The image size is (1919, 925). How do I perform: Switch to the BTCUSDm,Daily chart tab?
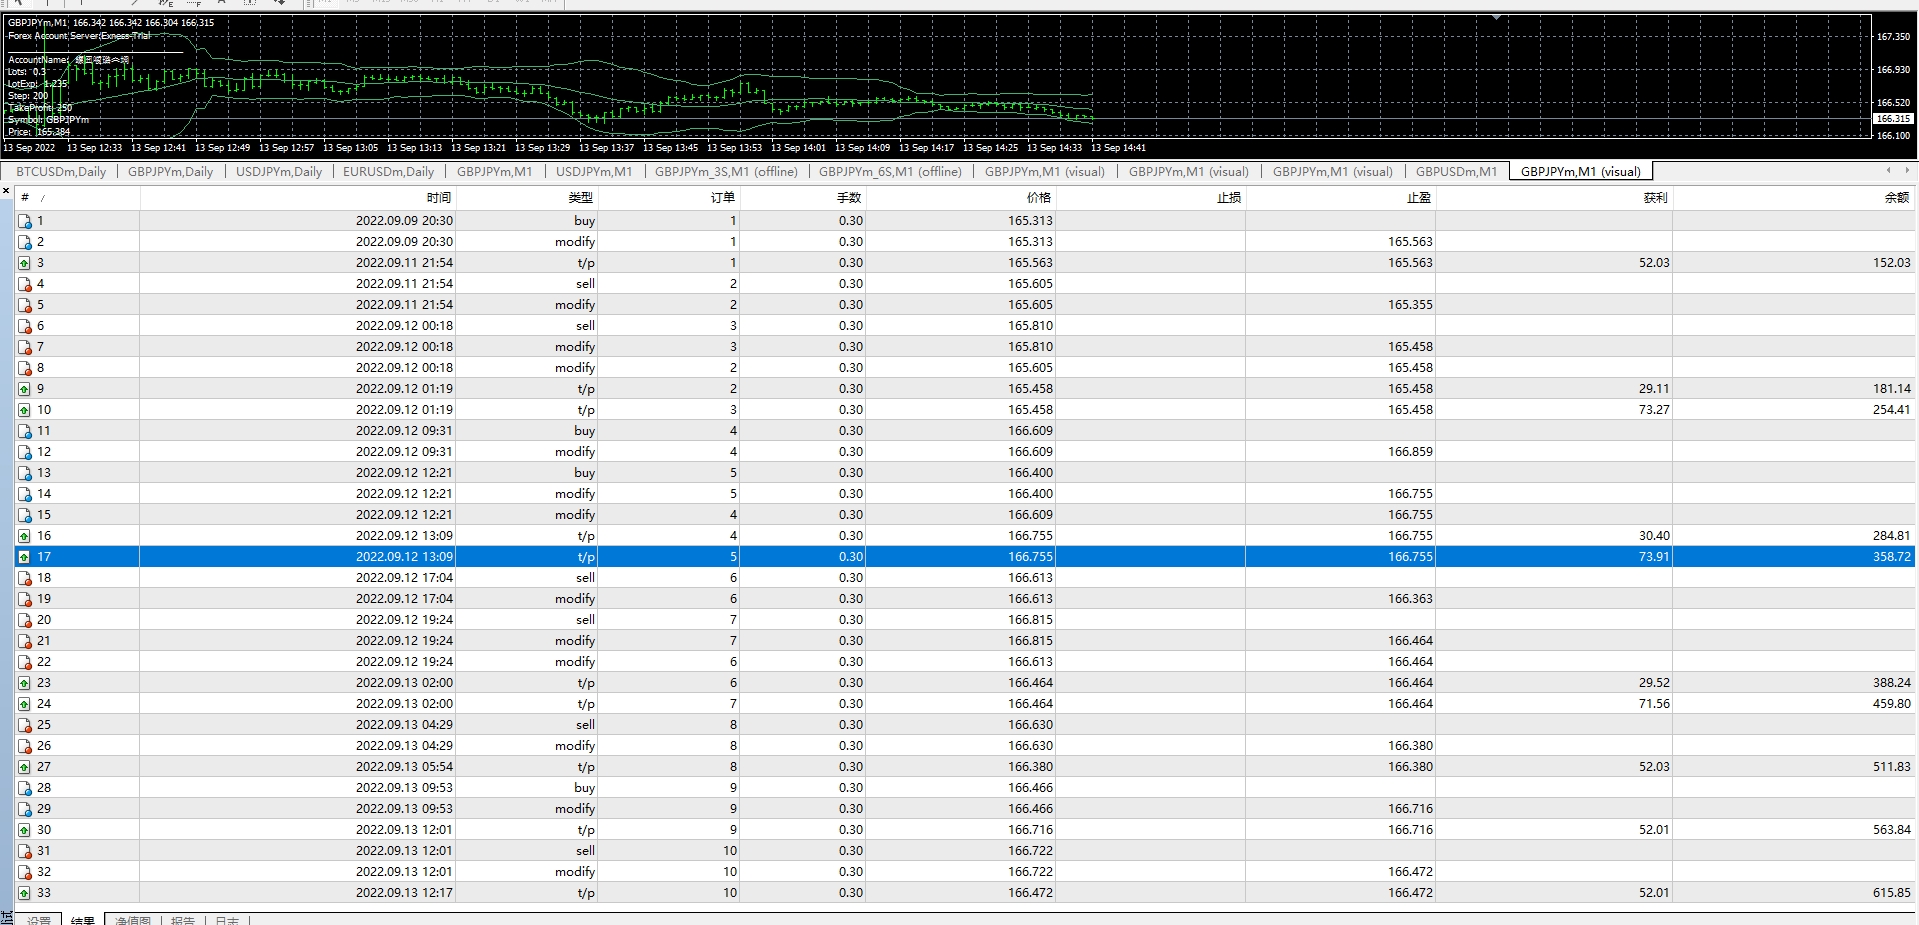tap(61, 172)
